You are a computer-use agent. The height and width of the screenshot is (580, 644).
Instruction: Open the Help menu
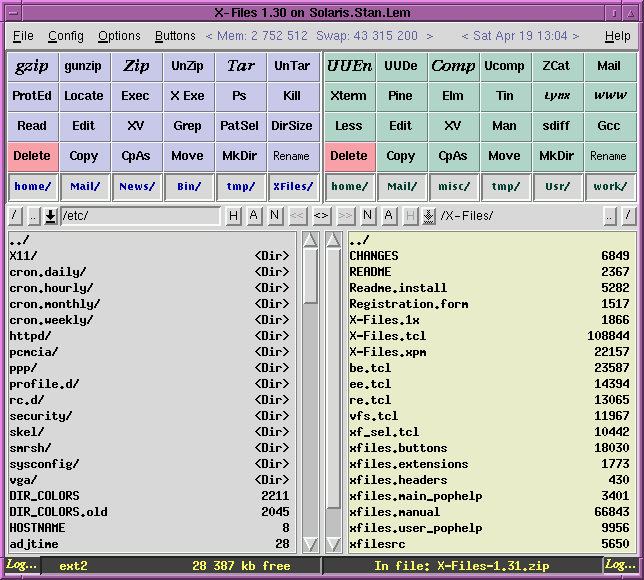click(x=617, y=36)
